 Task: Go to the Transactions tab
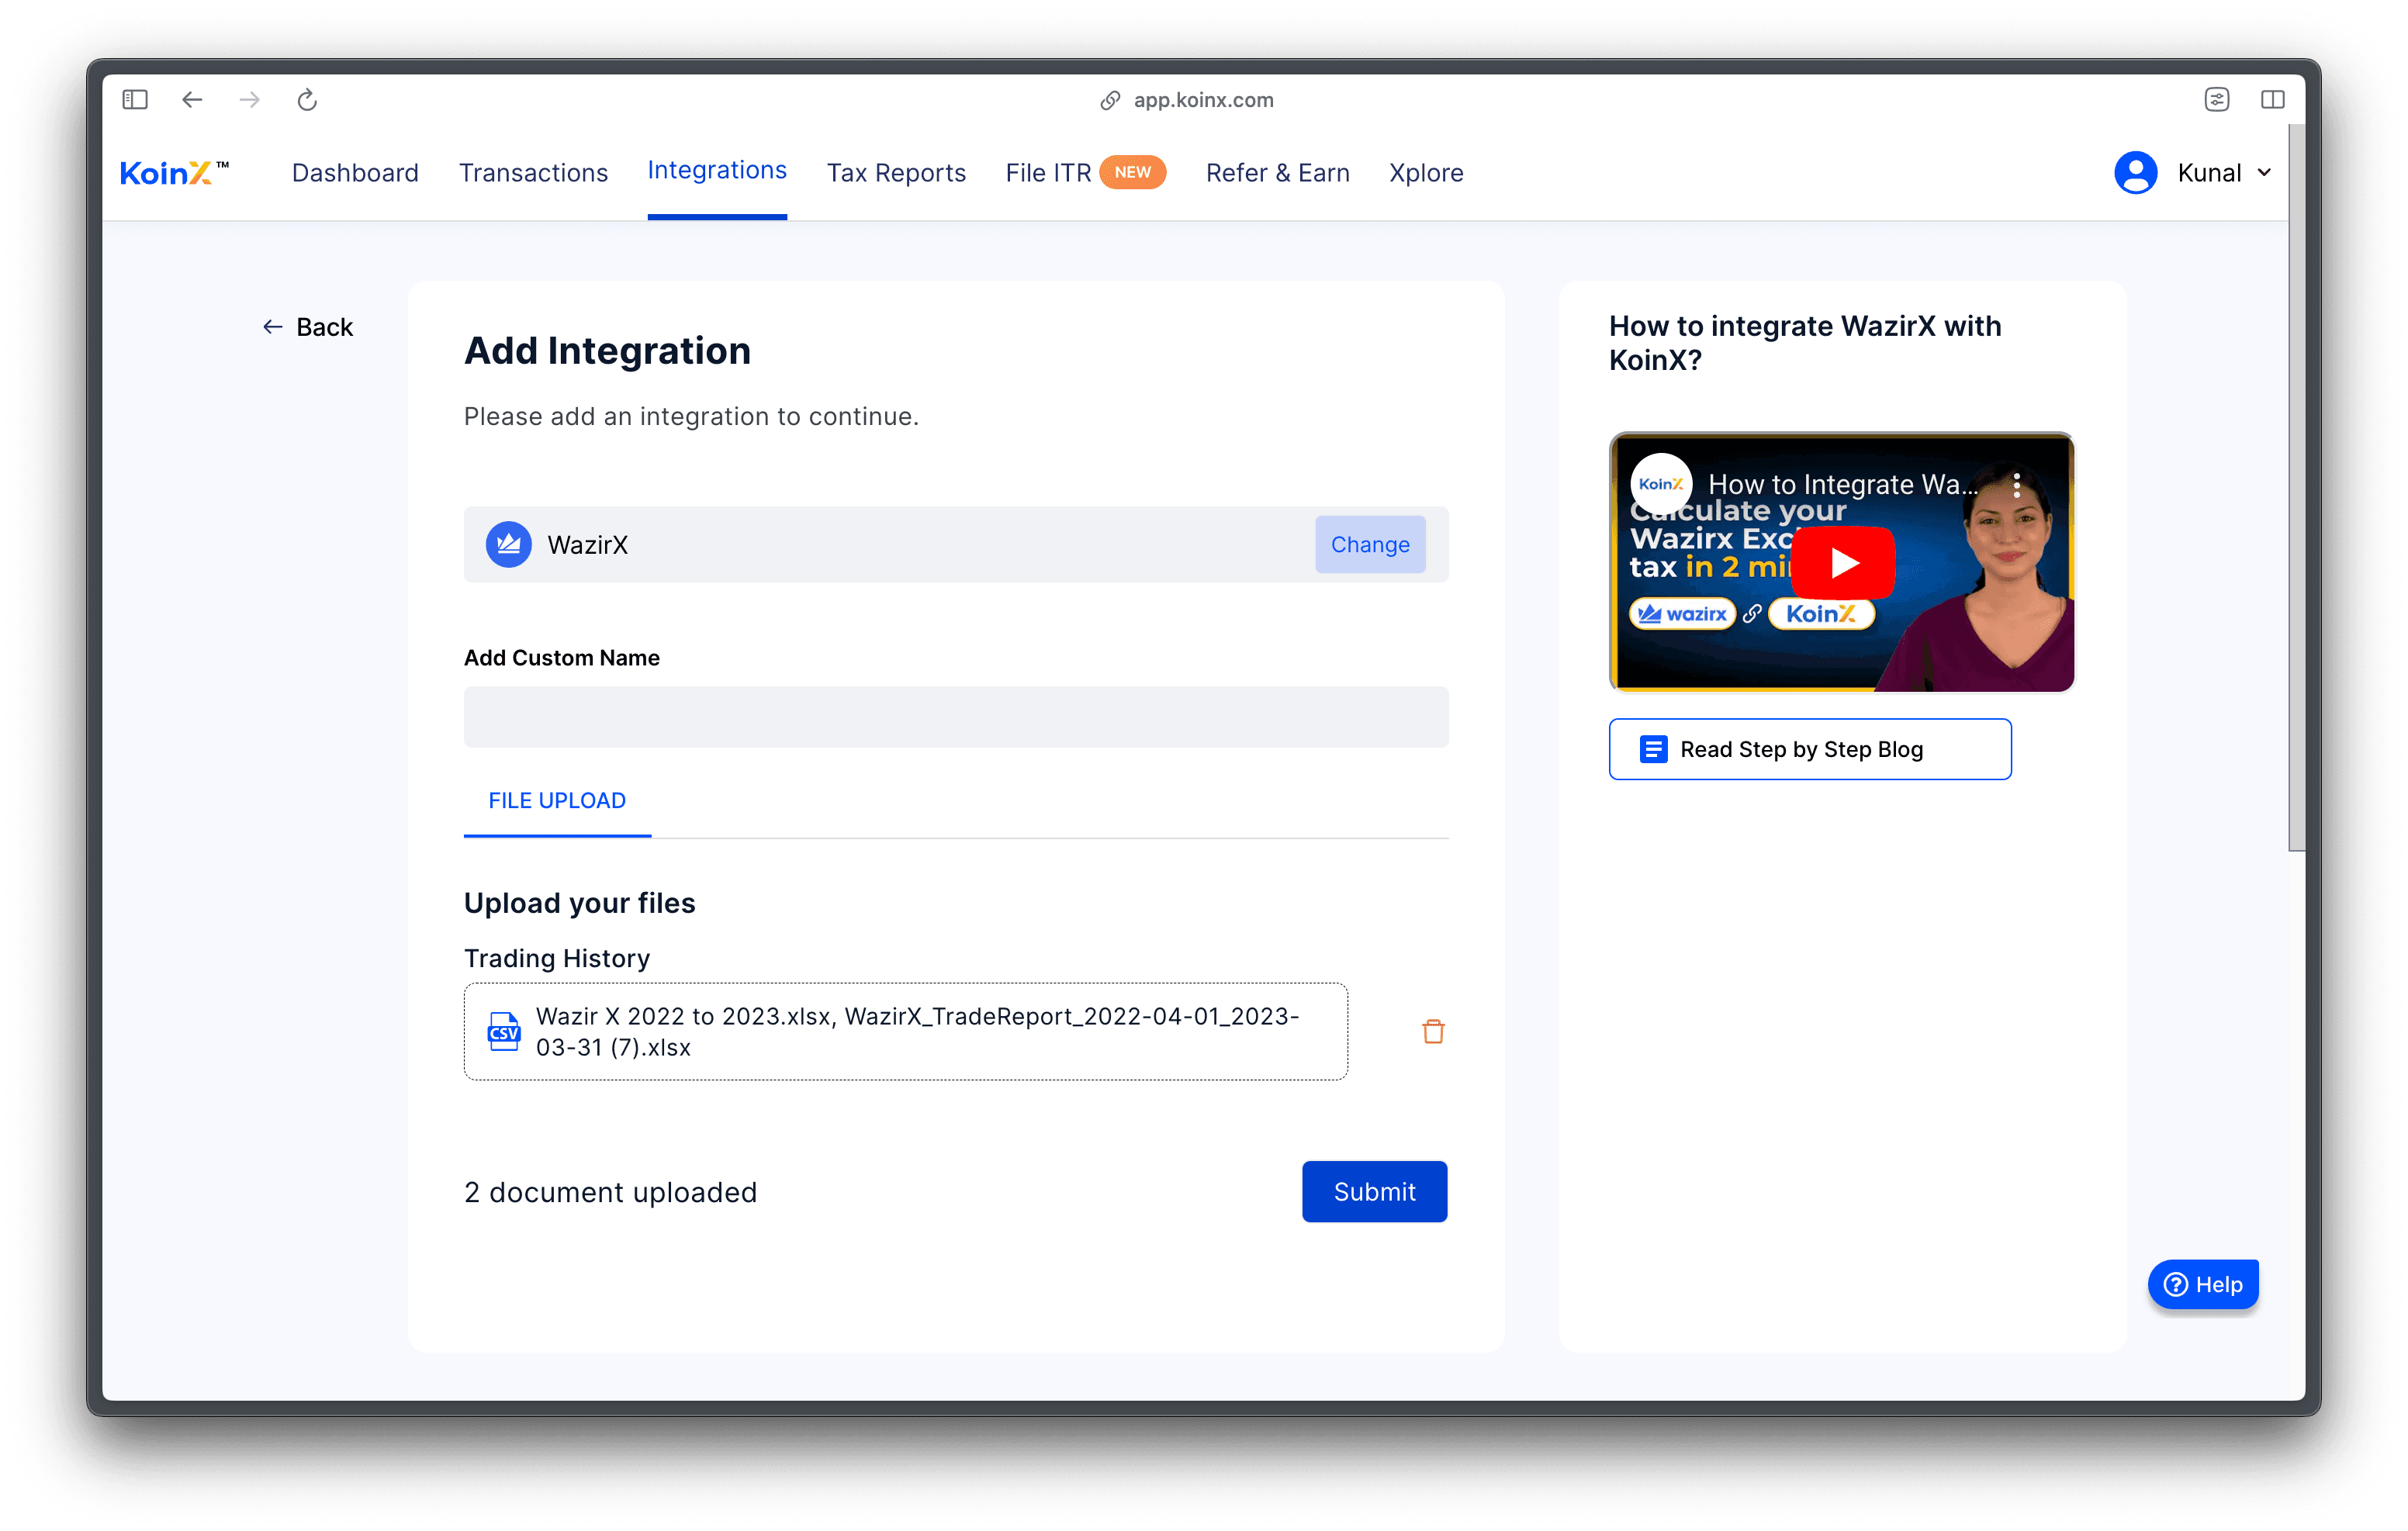pyautogui.click(x=533, y=173)
